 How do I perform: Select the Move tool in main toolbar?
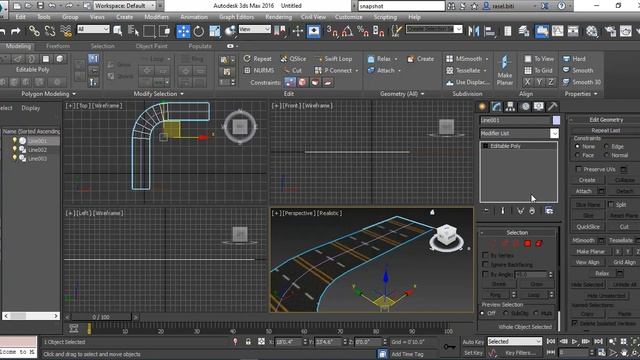pyautogui.click(x=183, y=31)
